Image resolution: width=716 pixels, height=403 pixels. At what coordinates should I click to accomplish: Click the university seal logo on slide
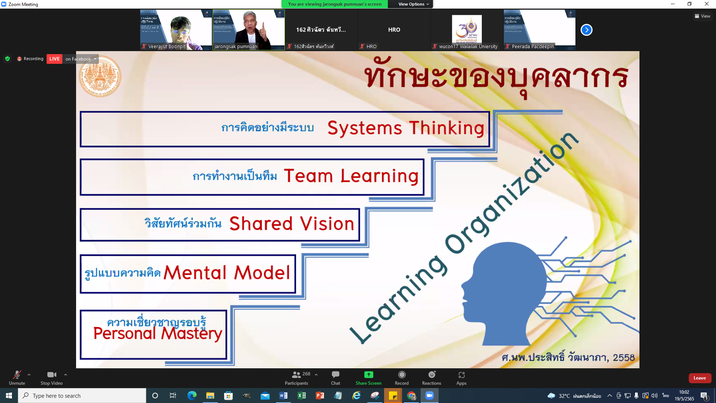(x=100, y=76)
